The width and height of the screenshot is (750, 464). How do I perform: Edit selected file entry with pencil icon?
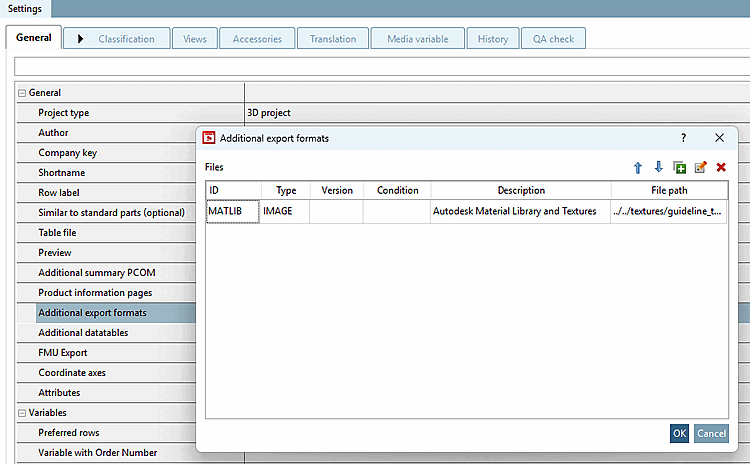tap(701, 167)
